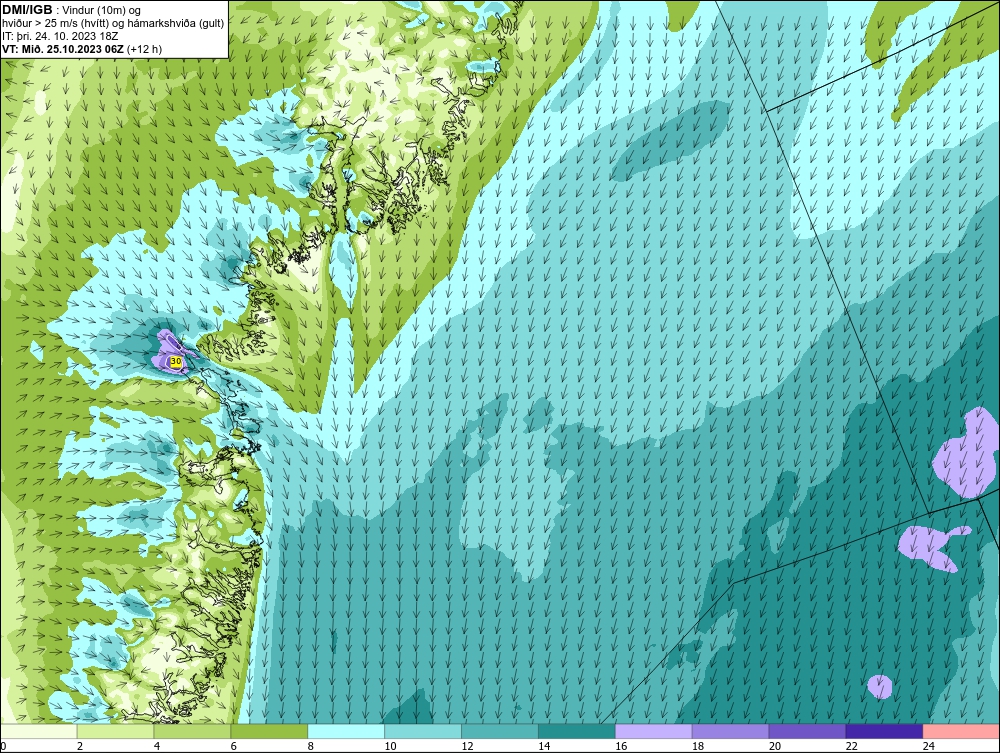1000x753 pixels.
Task: Click the 6–8 m/s green legend swatch
Action: 269,731
